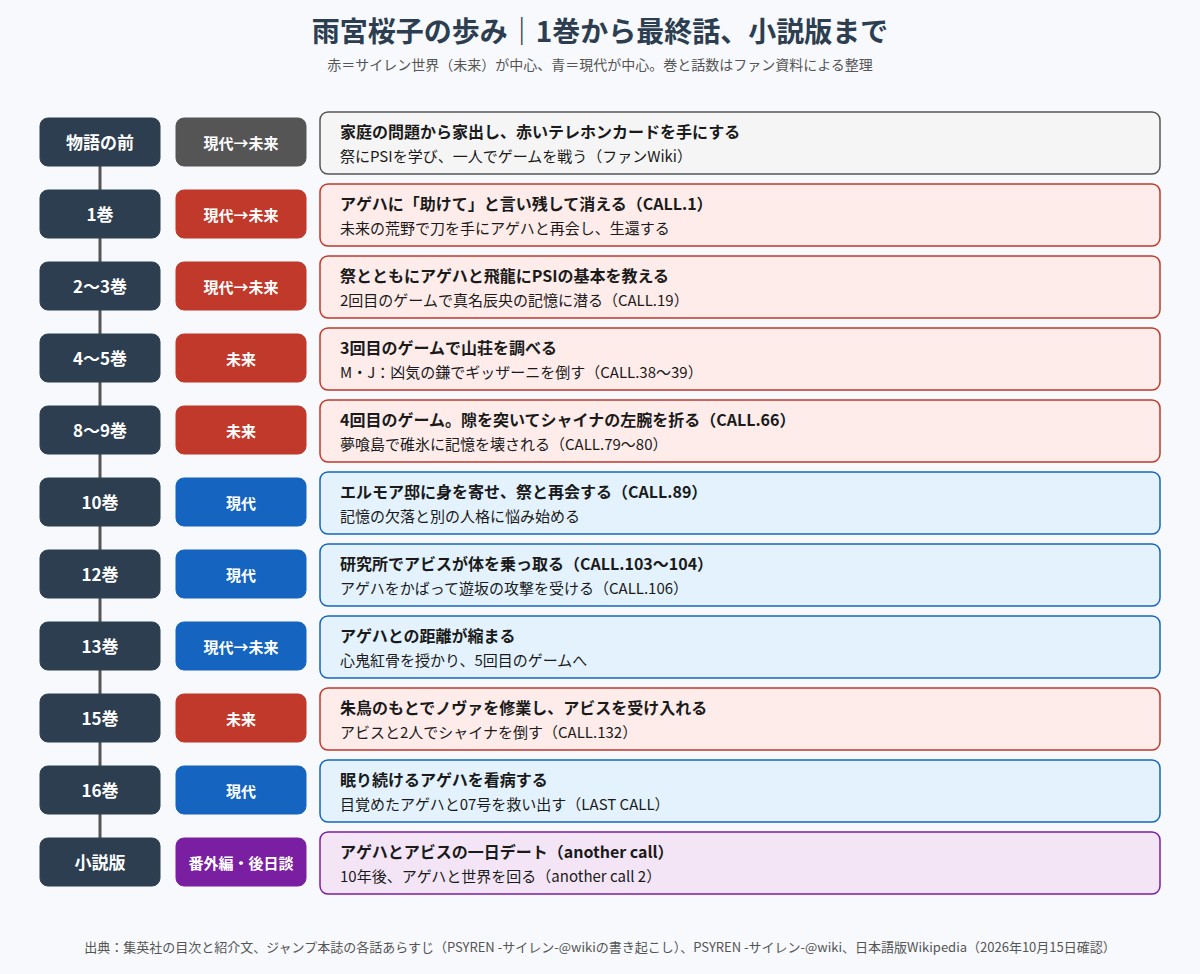Click the legend line about 赤＝サイレン世界
The height and width of the screenshot is (974, 1200).
[600, 65]
